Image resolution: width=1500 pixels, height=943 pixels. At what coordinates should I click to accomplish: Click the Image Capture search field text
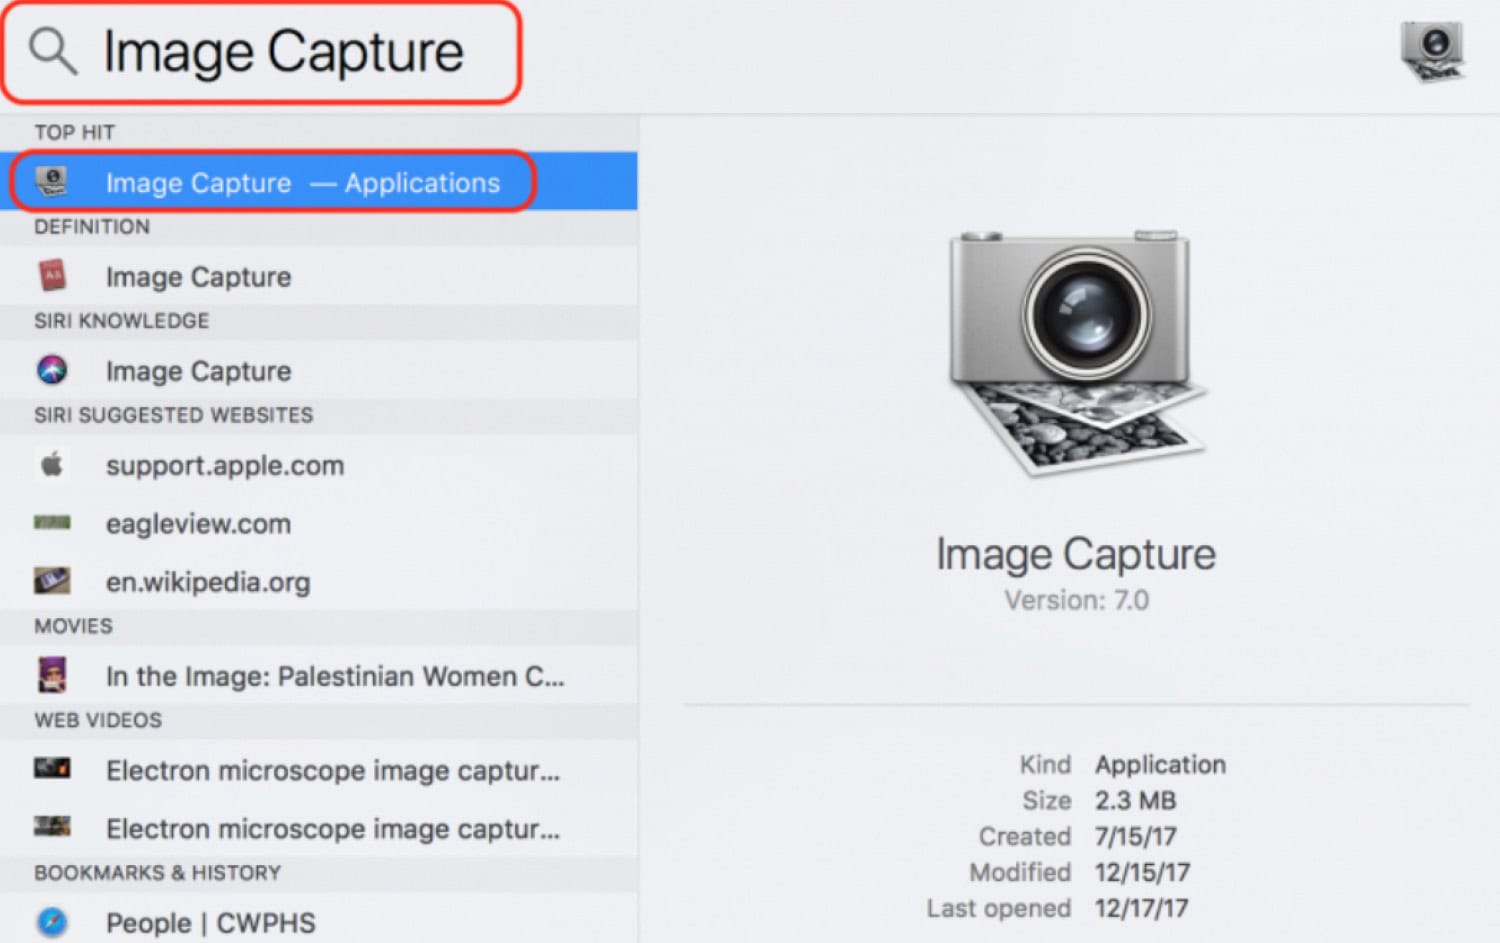coord(284,52)
